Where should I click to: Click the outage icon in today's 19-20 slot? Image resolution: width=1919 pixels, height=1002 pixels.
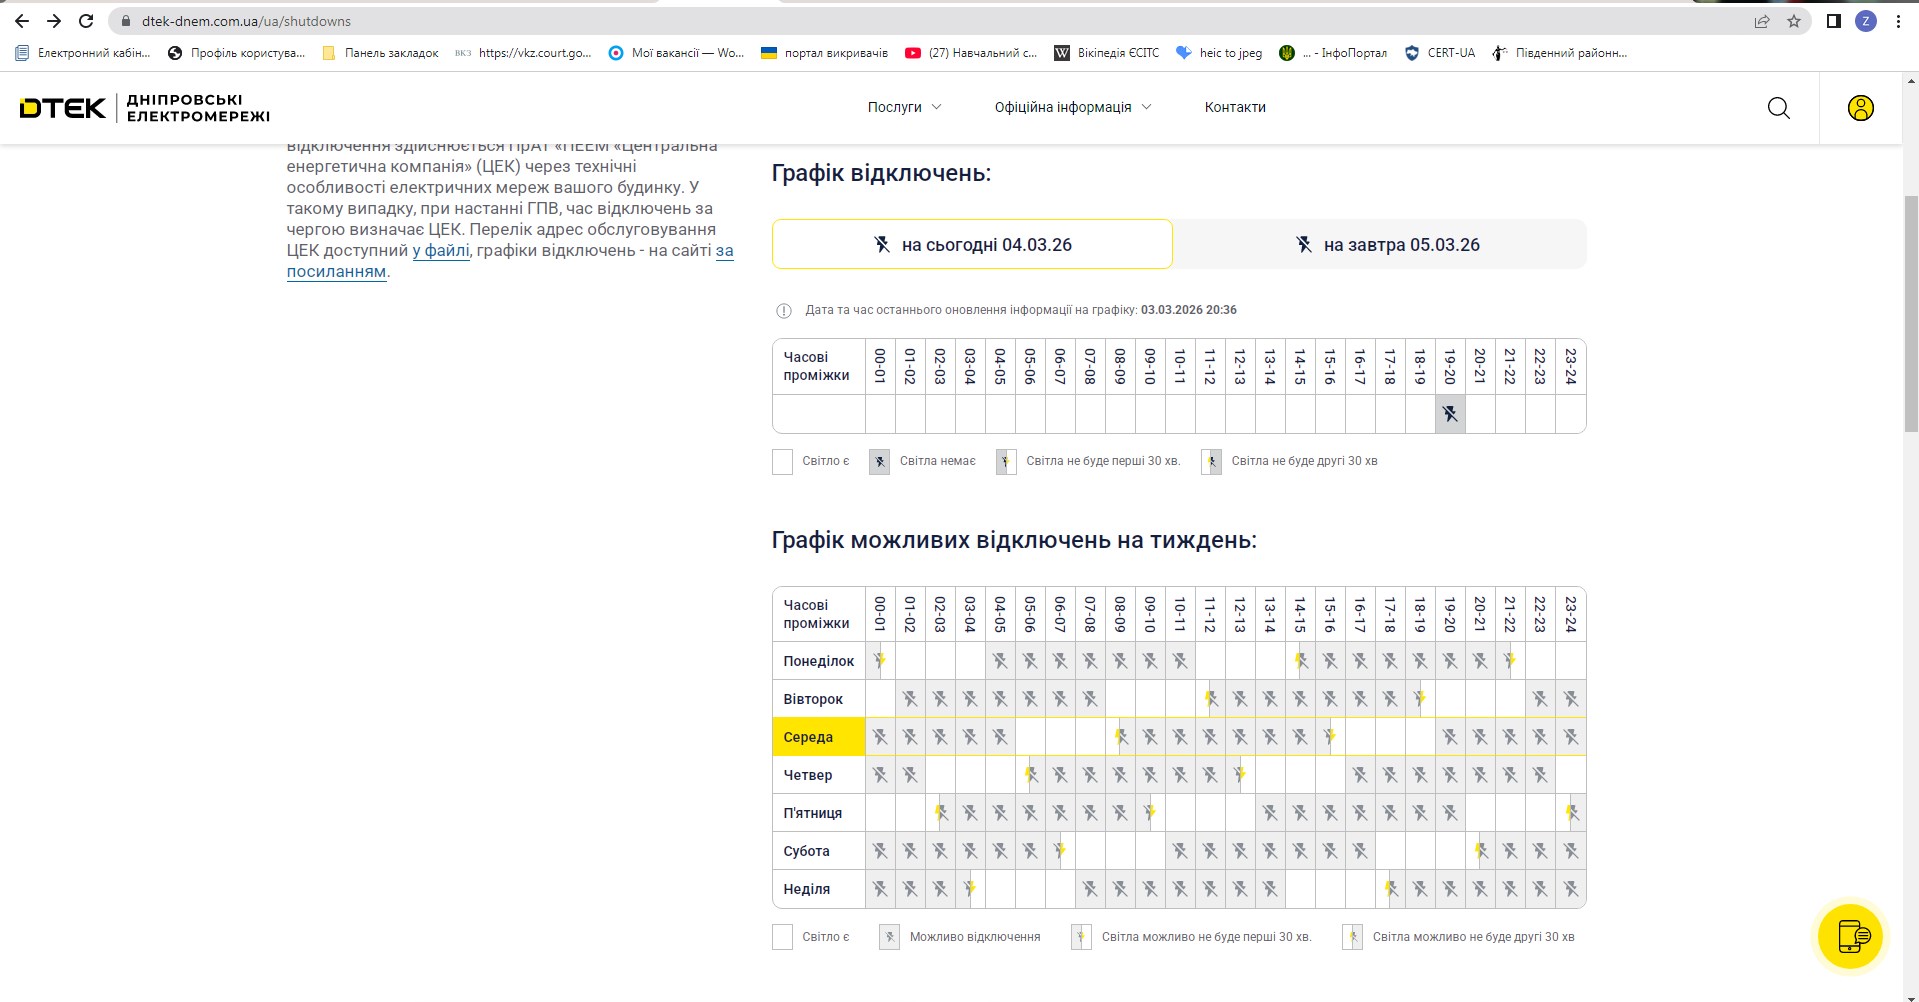click(1450, 414)
